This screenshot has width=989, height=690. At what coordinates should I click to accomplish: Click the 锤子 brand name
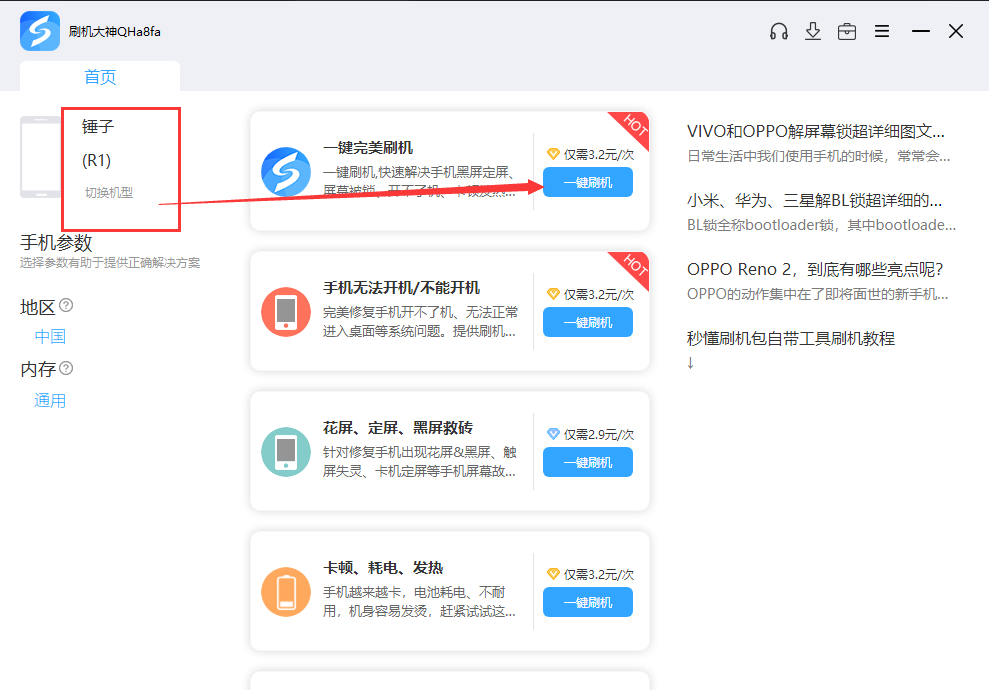(x=98, y=126)
